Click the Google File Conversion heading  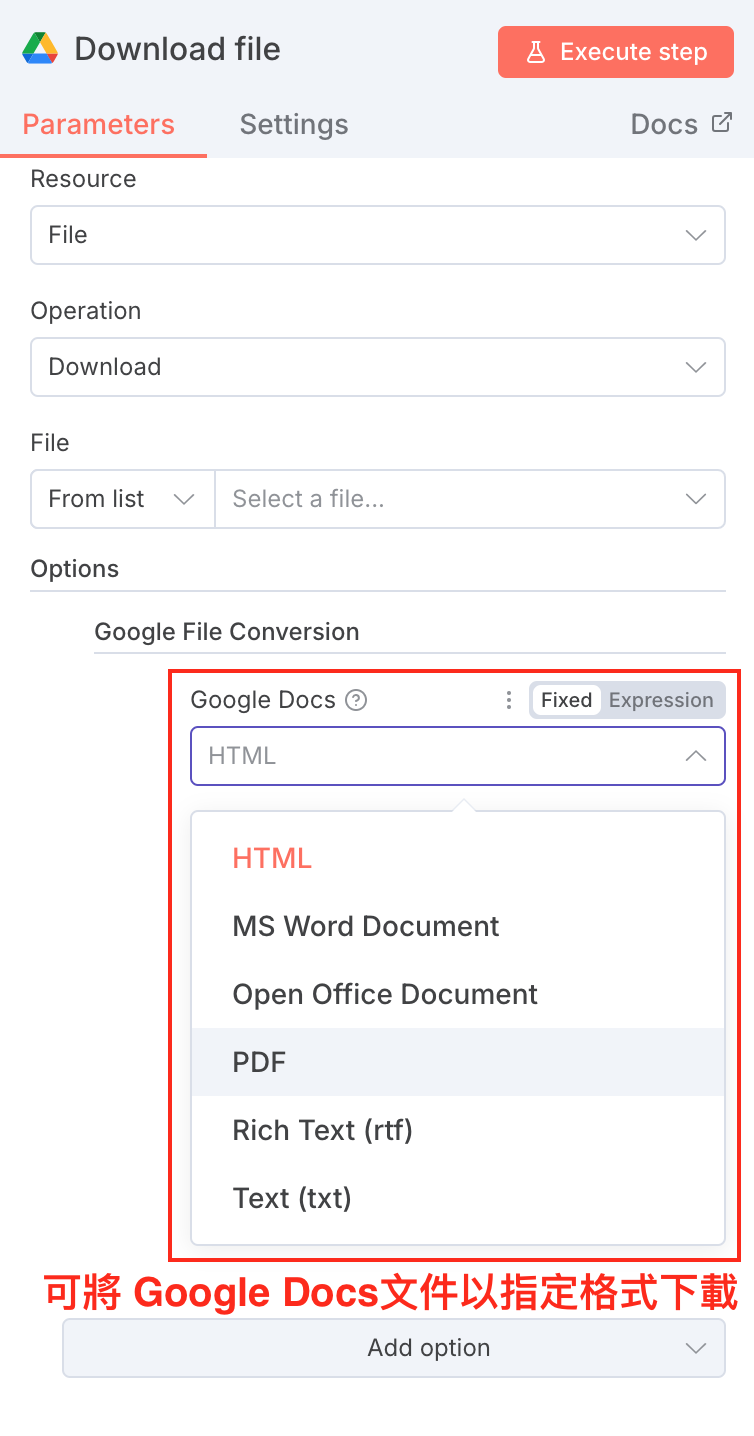(x=227, y=632)
